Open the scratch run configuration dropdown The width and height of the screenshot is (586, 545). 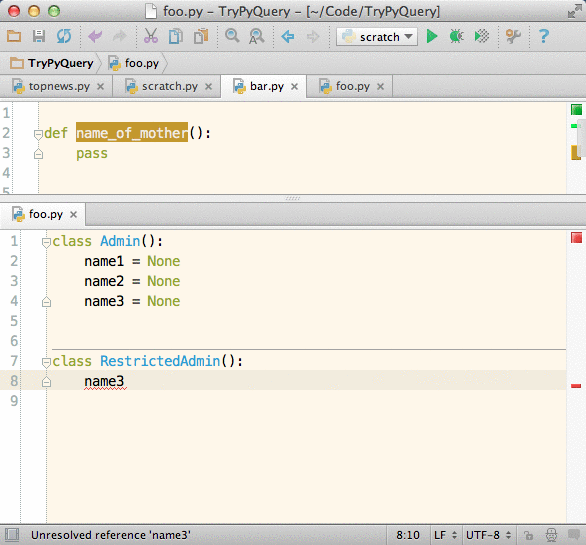(377, 37)
